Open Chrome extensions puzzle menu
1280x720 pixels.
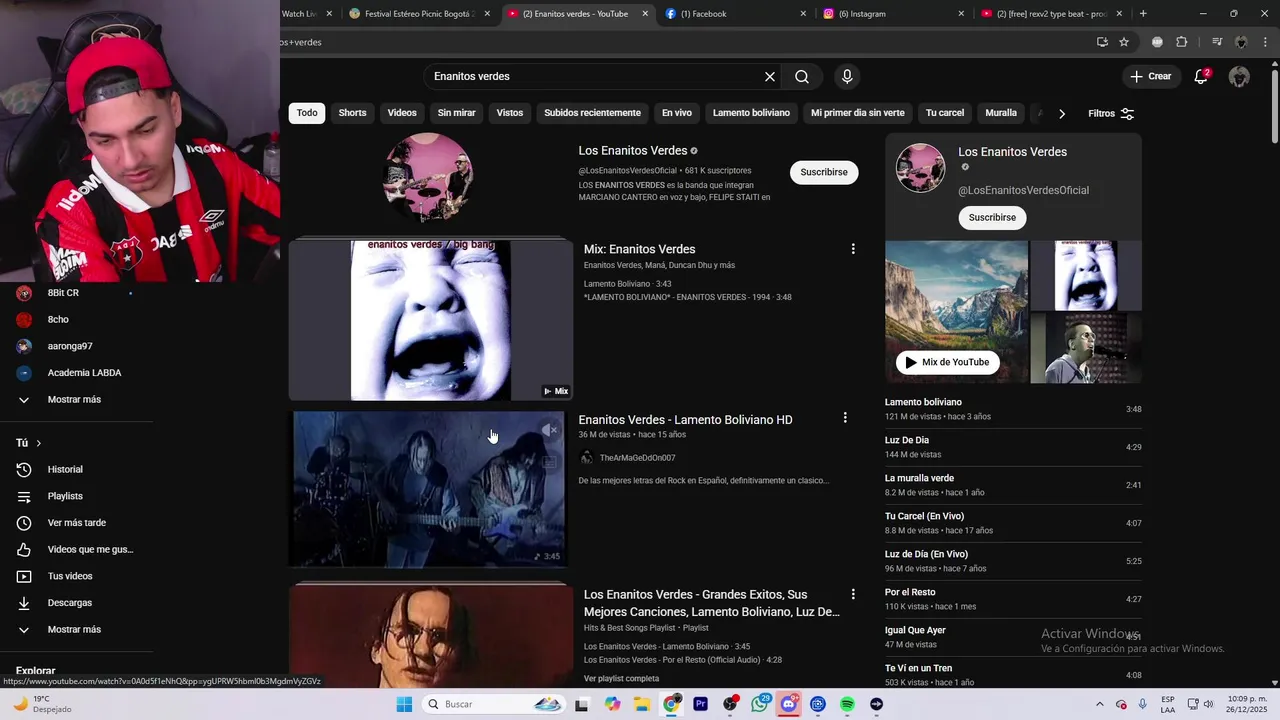pyautogui.click(x=1181, y=42)
